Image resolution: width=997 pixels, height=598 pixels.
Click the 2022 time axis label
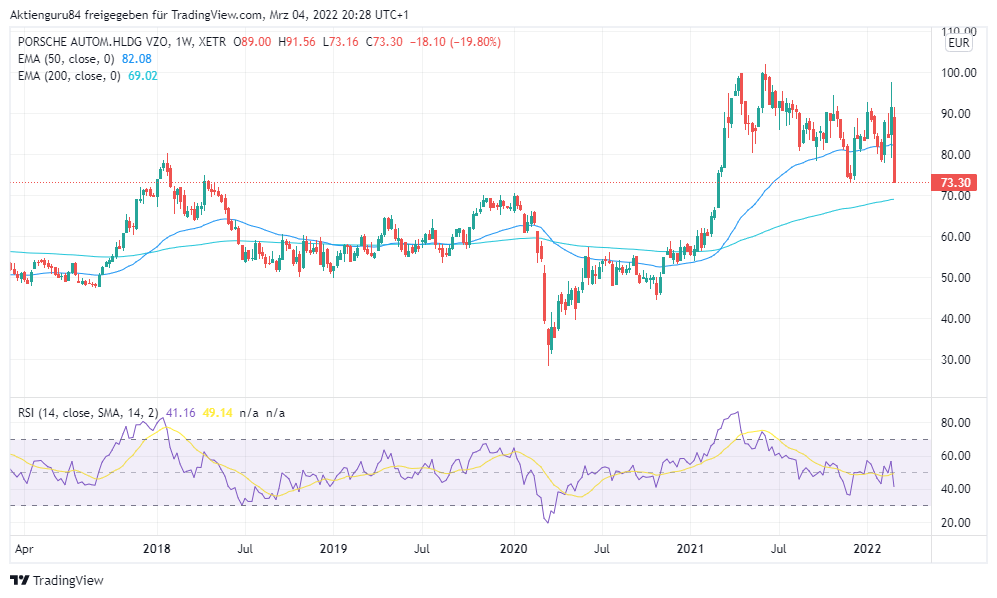pyautogui.click(x=867, y=548)
